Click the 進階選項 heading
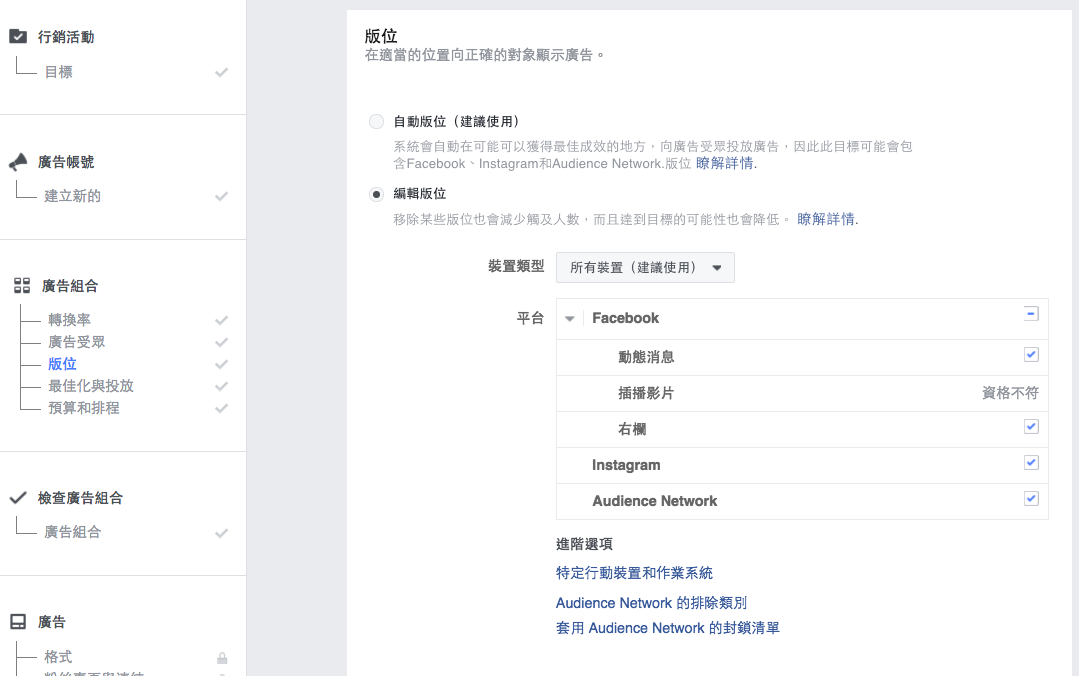The width and height of the screenshot is (1079, 676). tap(584, 544)
